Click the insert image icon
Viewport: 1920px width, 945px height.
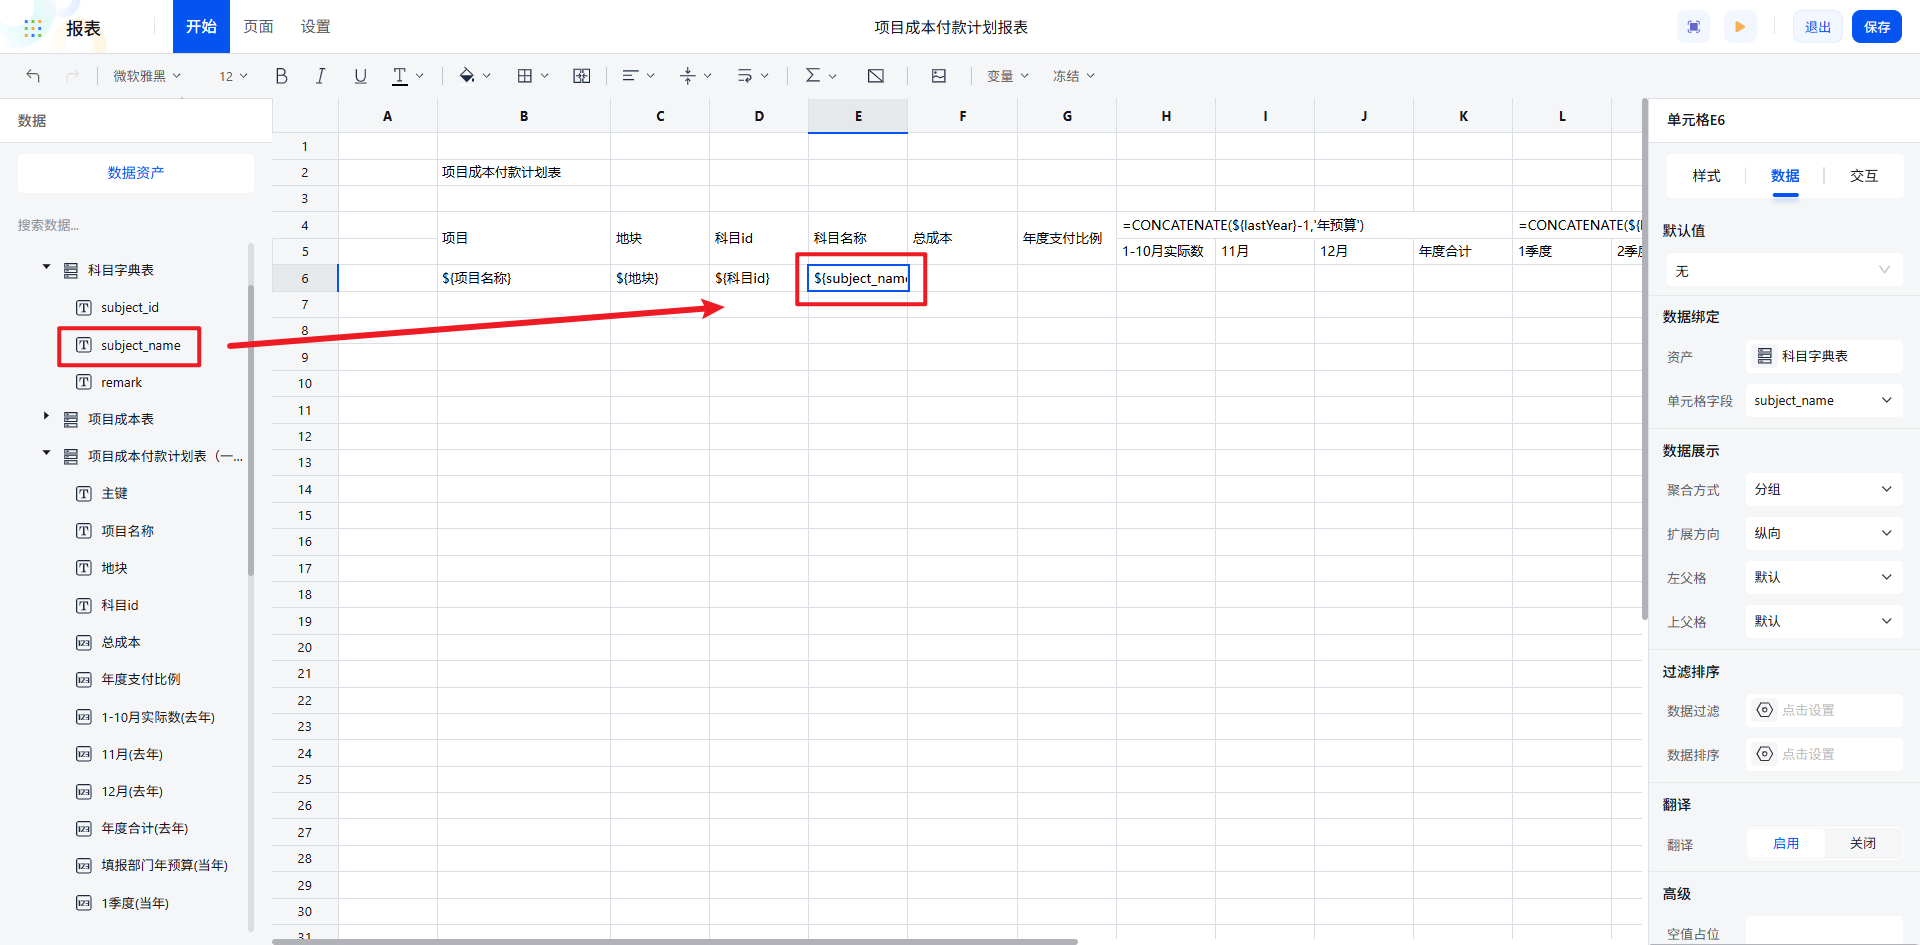pyautogui.click(x=938, y=76)
